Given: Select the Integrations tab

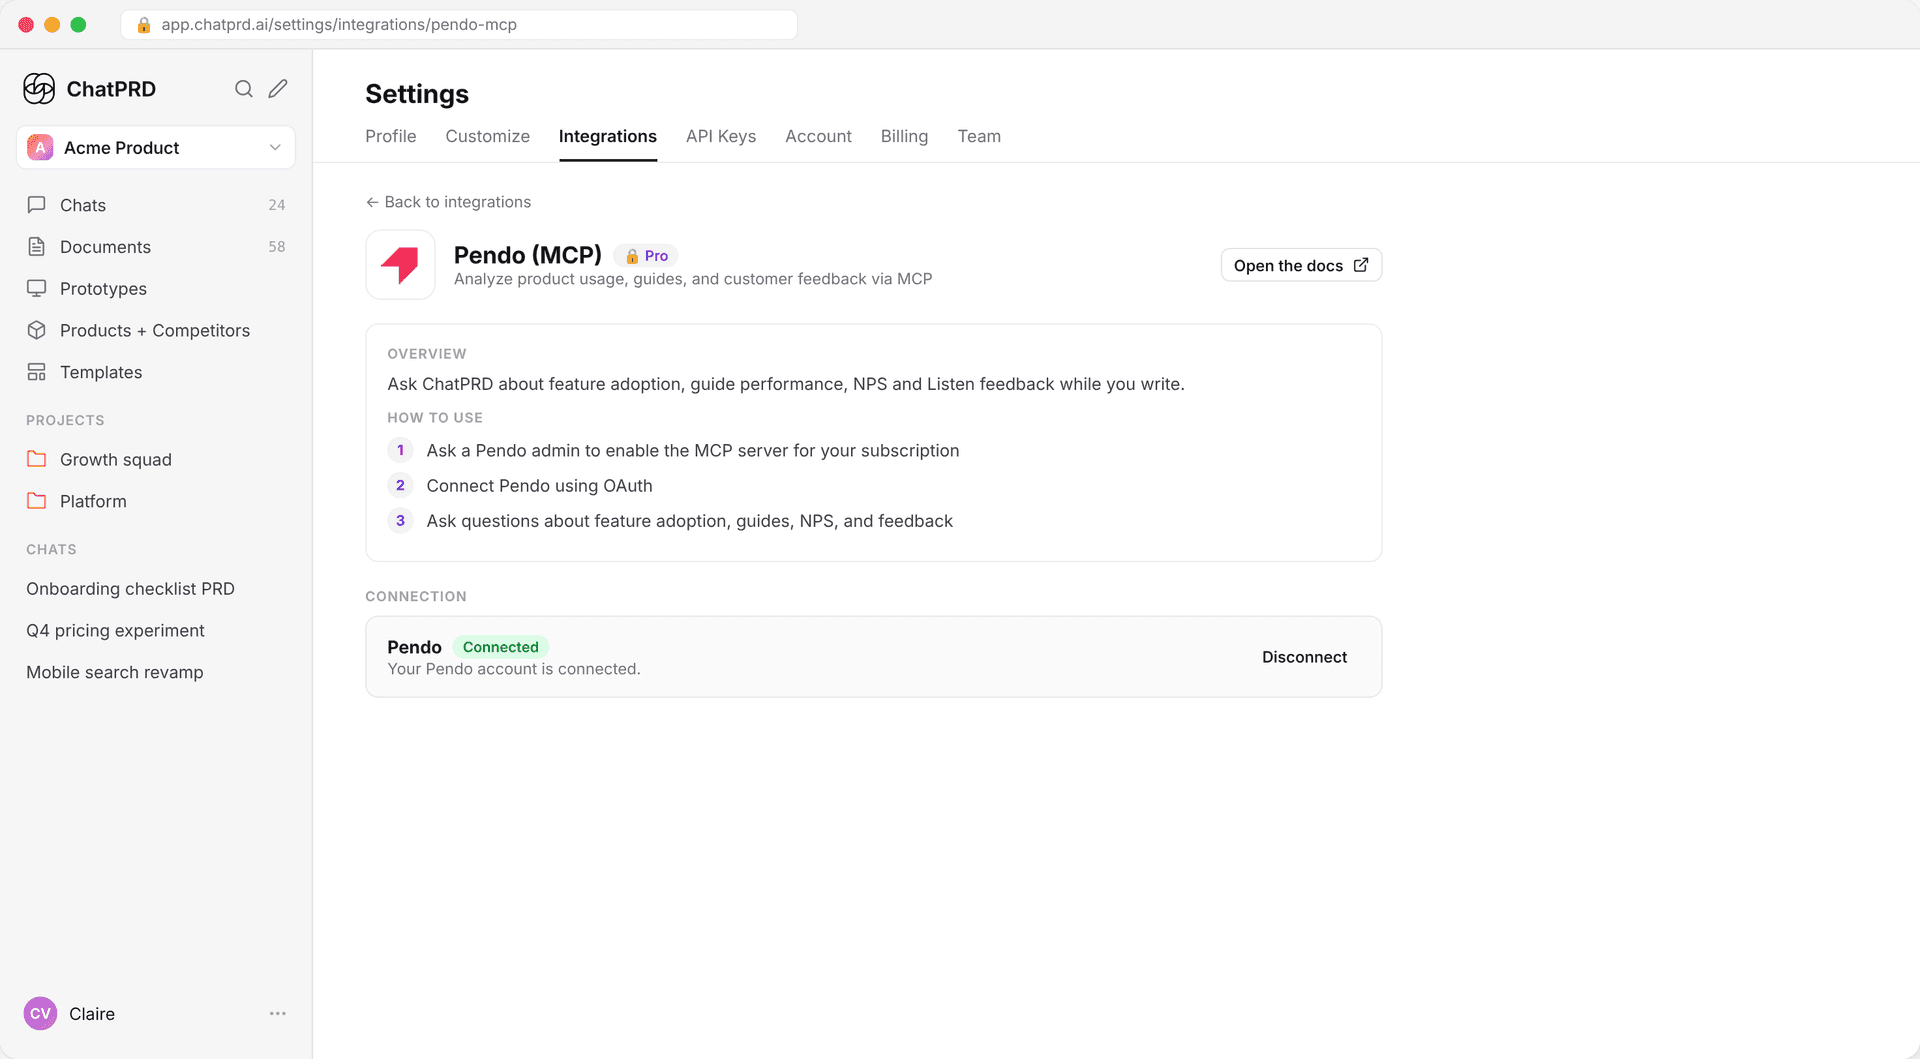Looking at the screenshot, I should 608,136.
